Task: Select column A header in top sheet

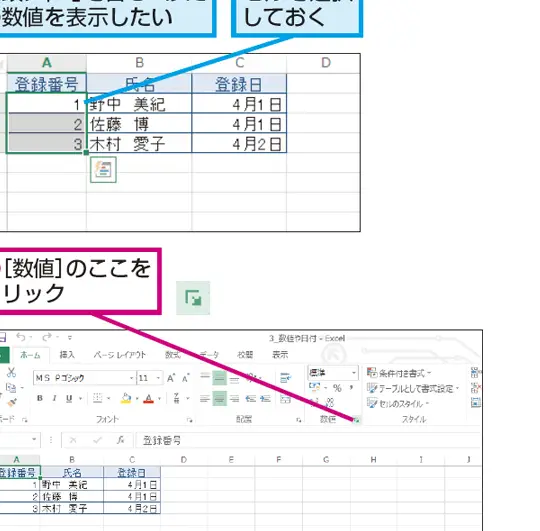Action: tap(47, 63)
